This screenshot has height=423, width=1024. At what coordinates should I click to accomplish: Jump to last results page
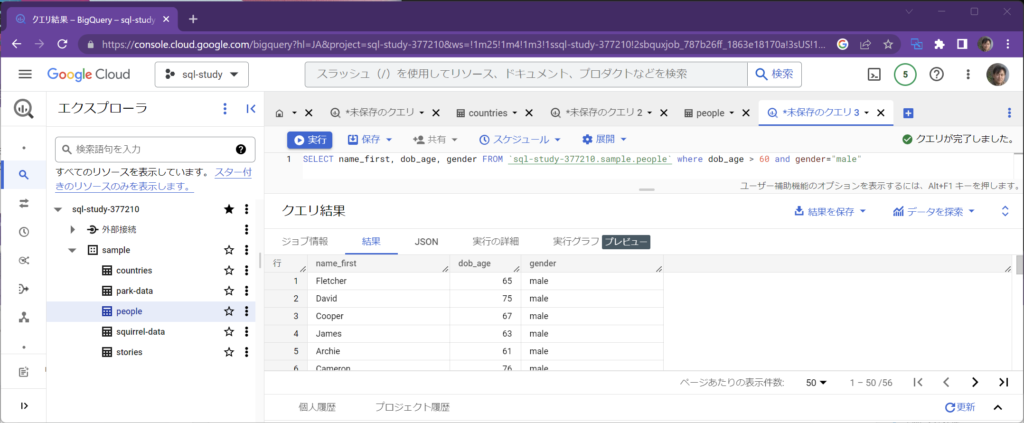pos(1004,383)
